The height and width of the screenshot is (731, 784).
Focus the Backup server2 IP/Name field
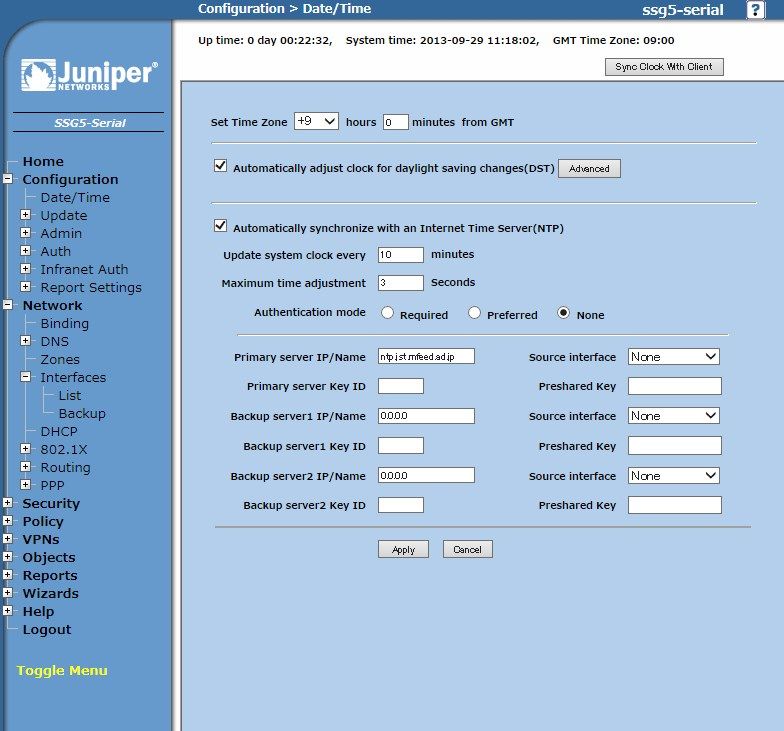point(426,476)
